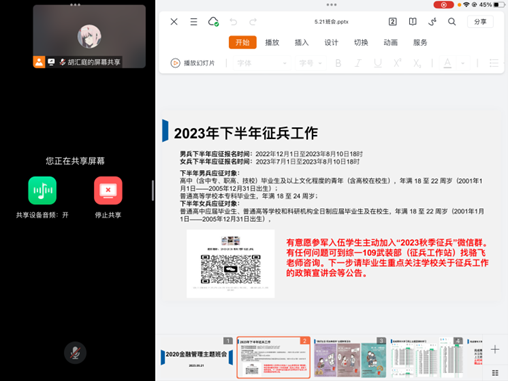
Task: Tap the screen share indicator icon
Action: pyautogui.click(x=51, y=62)
